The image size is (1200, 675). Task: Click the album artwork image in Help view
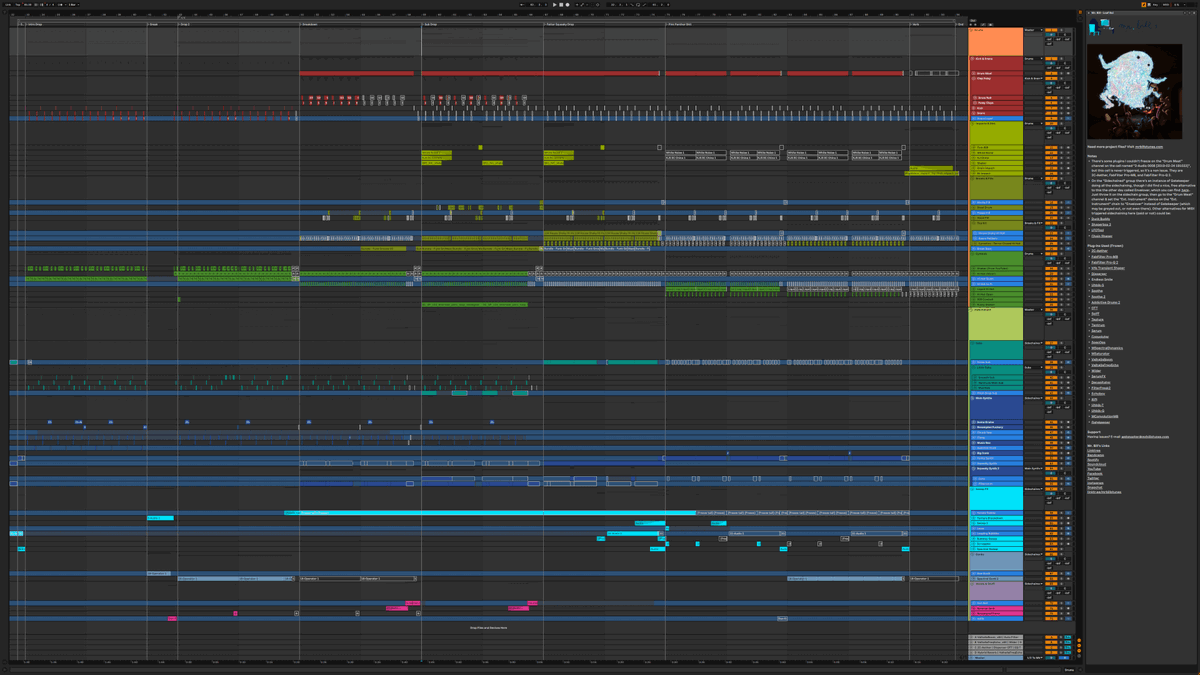[1134, 90]
